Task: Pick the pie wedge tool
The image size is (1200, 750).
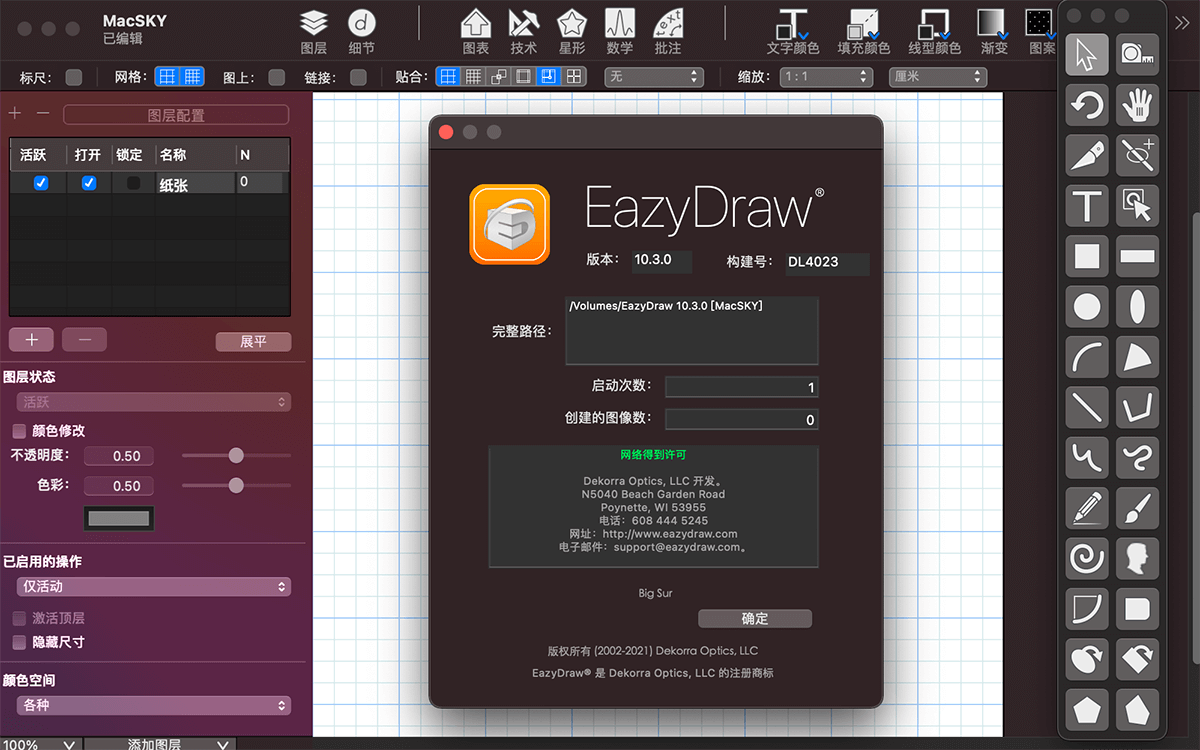Action: pyautogui.click(x=1137, y=356)
